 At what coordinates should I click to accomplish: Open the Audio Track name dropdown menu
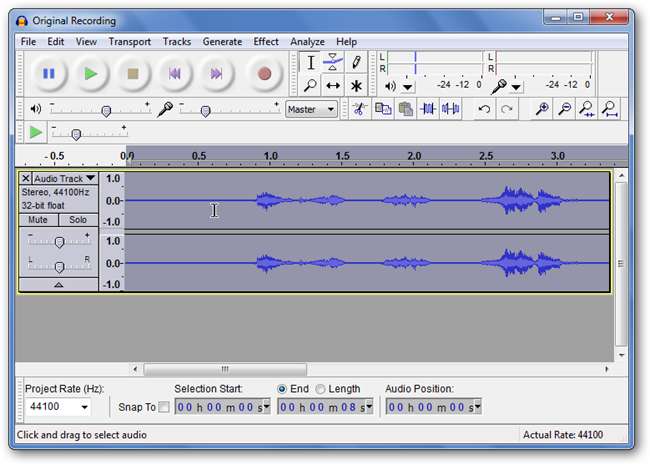coord(62,178)
